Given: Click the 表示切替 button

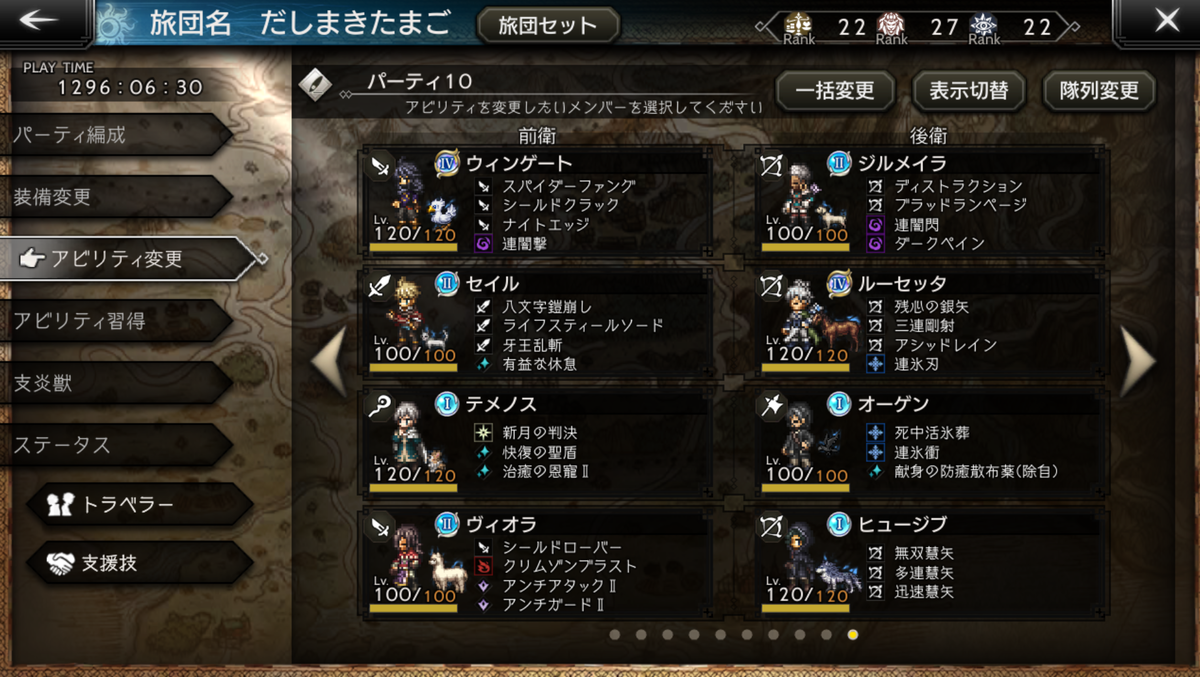Looking at the screenshot, I should click(x=969, y=91).
